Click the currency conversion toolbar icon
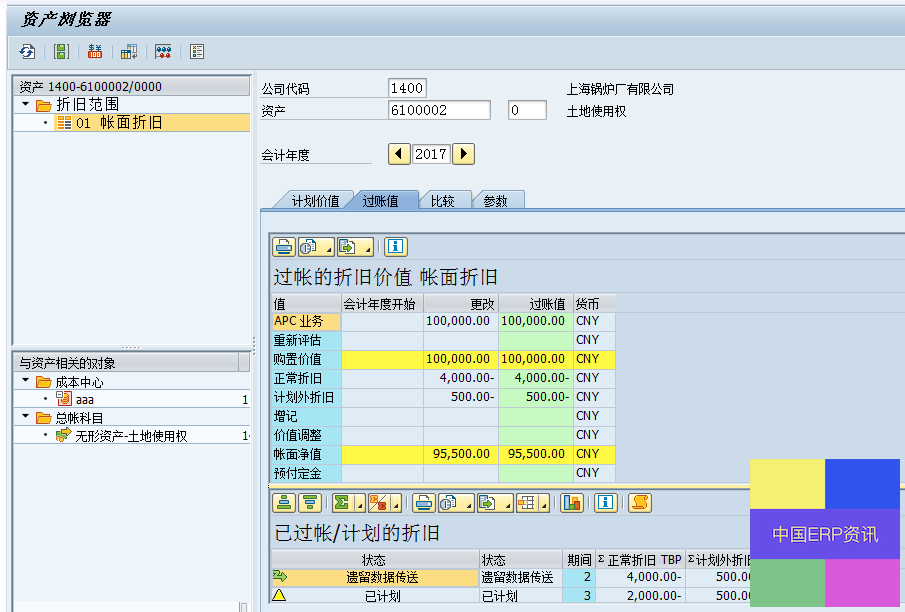The width and height of the screenshot is (905, 612). pos(95,51)
